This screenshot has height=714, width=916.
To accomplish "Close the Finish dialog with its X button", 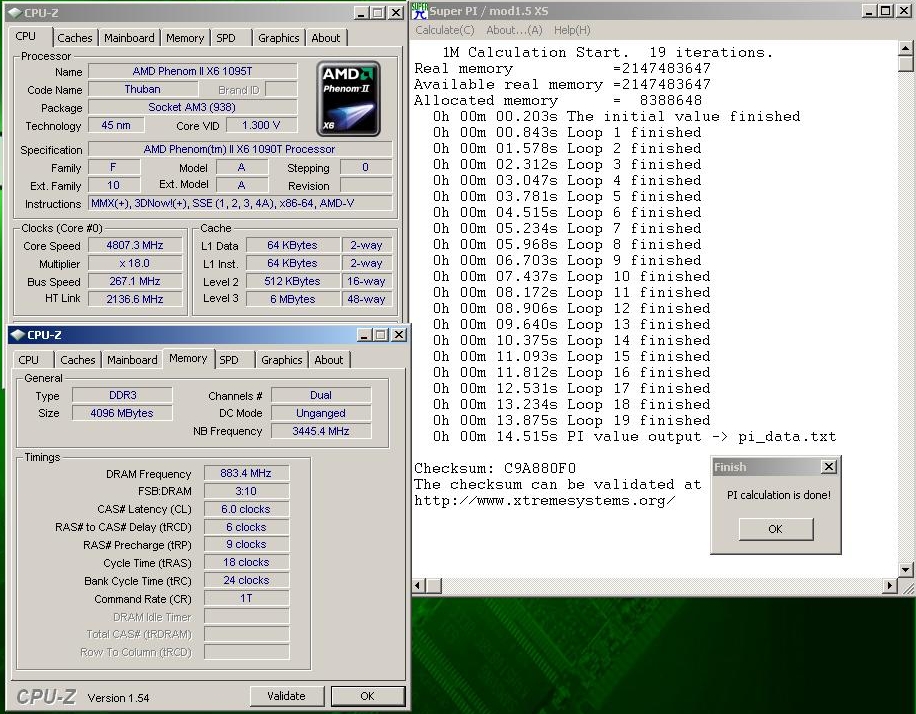I will coord(828,467).
